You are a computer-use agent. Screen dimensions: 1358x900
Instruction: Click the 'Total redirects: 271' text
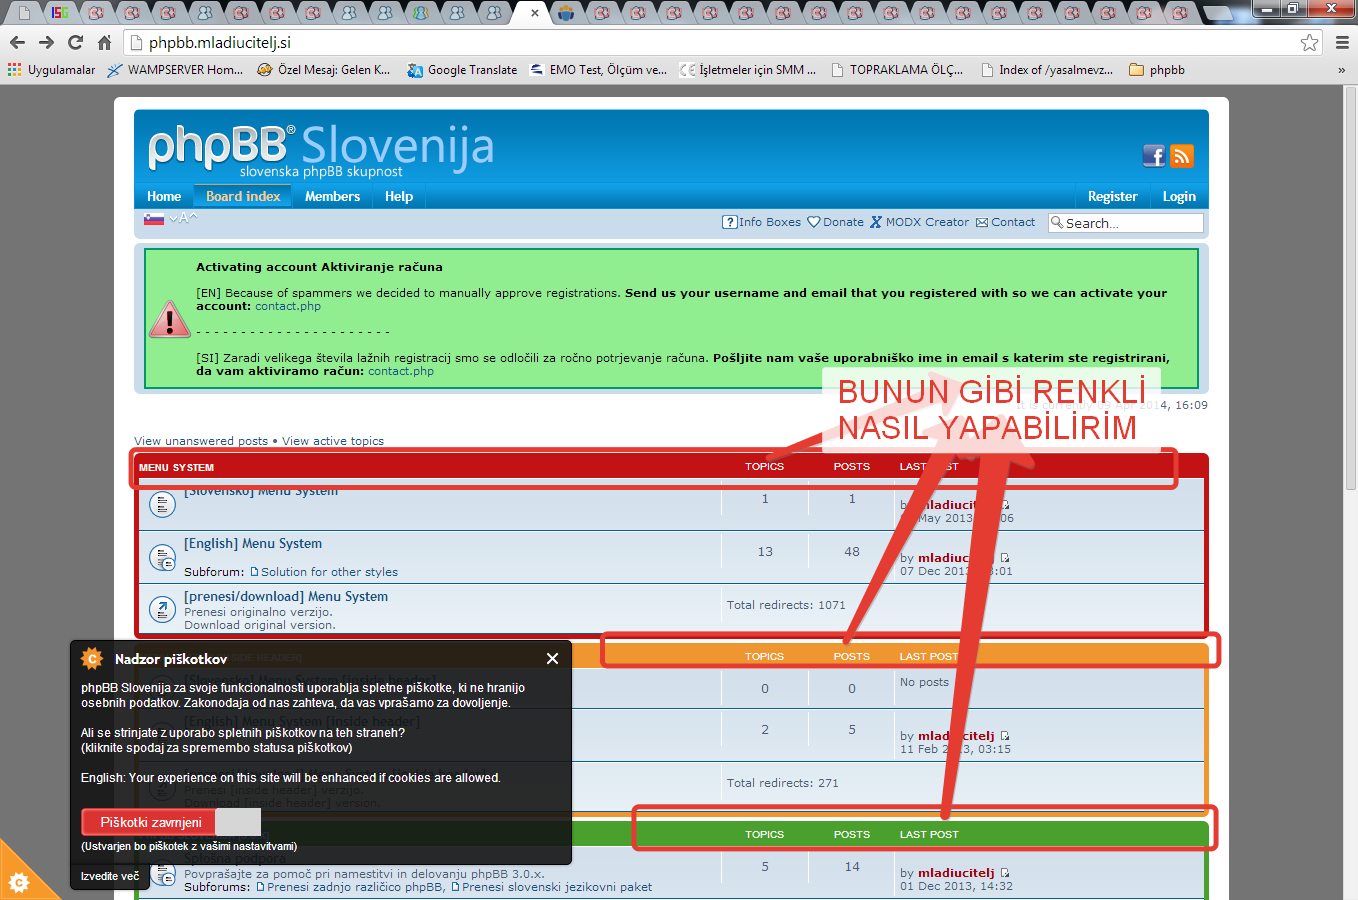(783, 783)
